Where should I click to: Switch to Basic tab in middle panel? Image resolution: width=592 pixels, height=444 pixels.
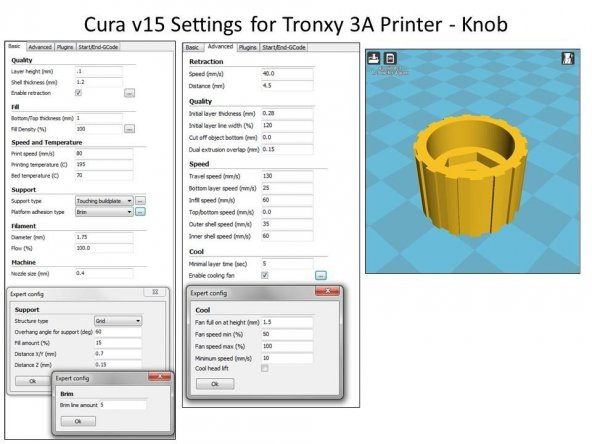coord(192,48)
